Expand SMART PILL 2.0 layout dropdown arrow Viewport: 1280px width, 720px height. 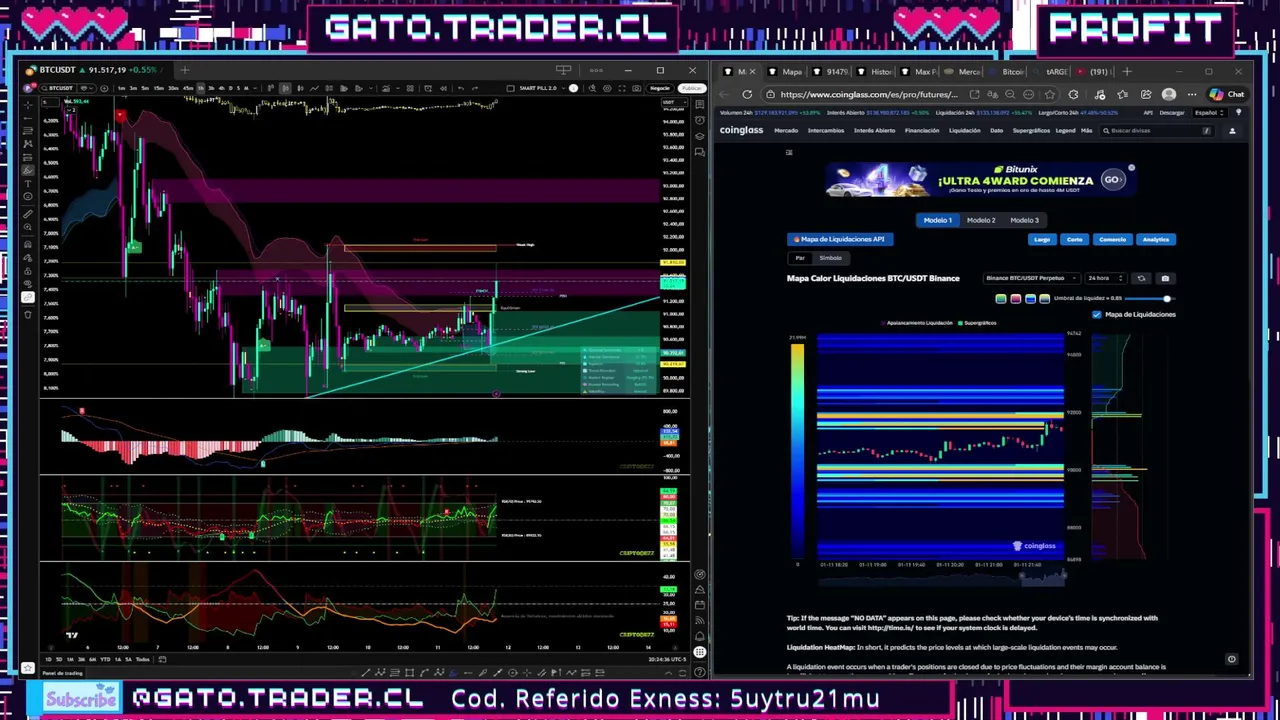click(x=563, y=88)
